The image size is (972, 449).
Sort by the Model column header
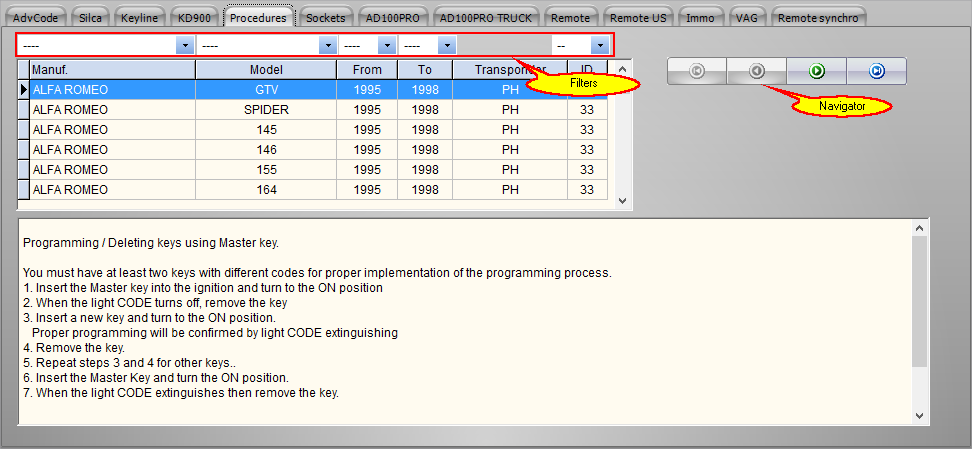(x=266, y=70)
